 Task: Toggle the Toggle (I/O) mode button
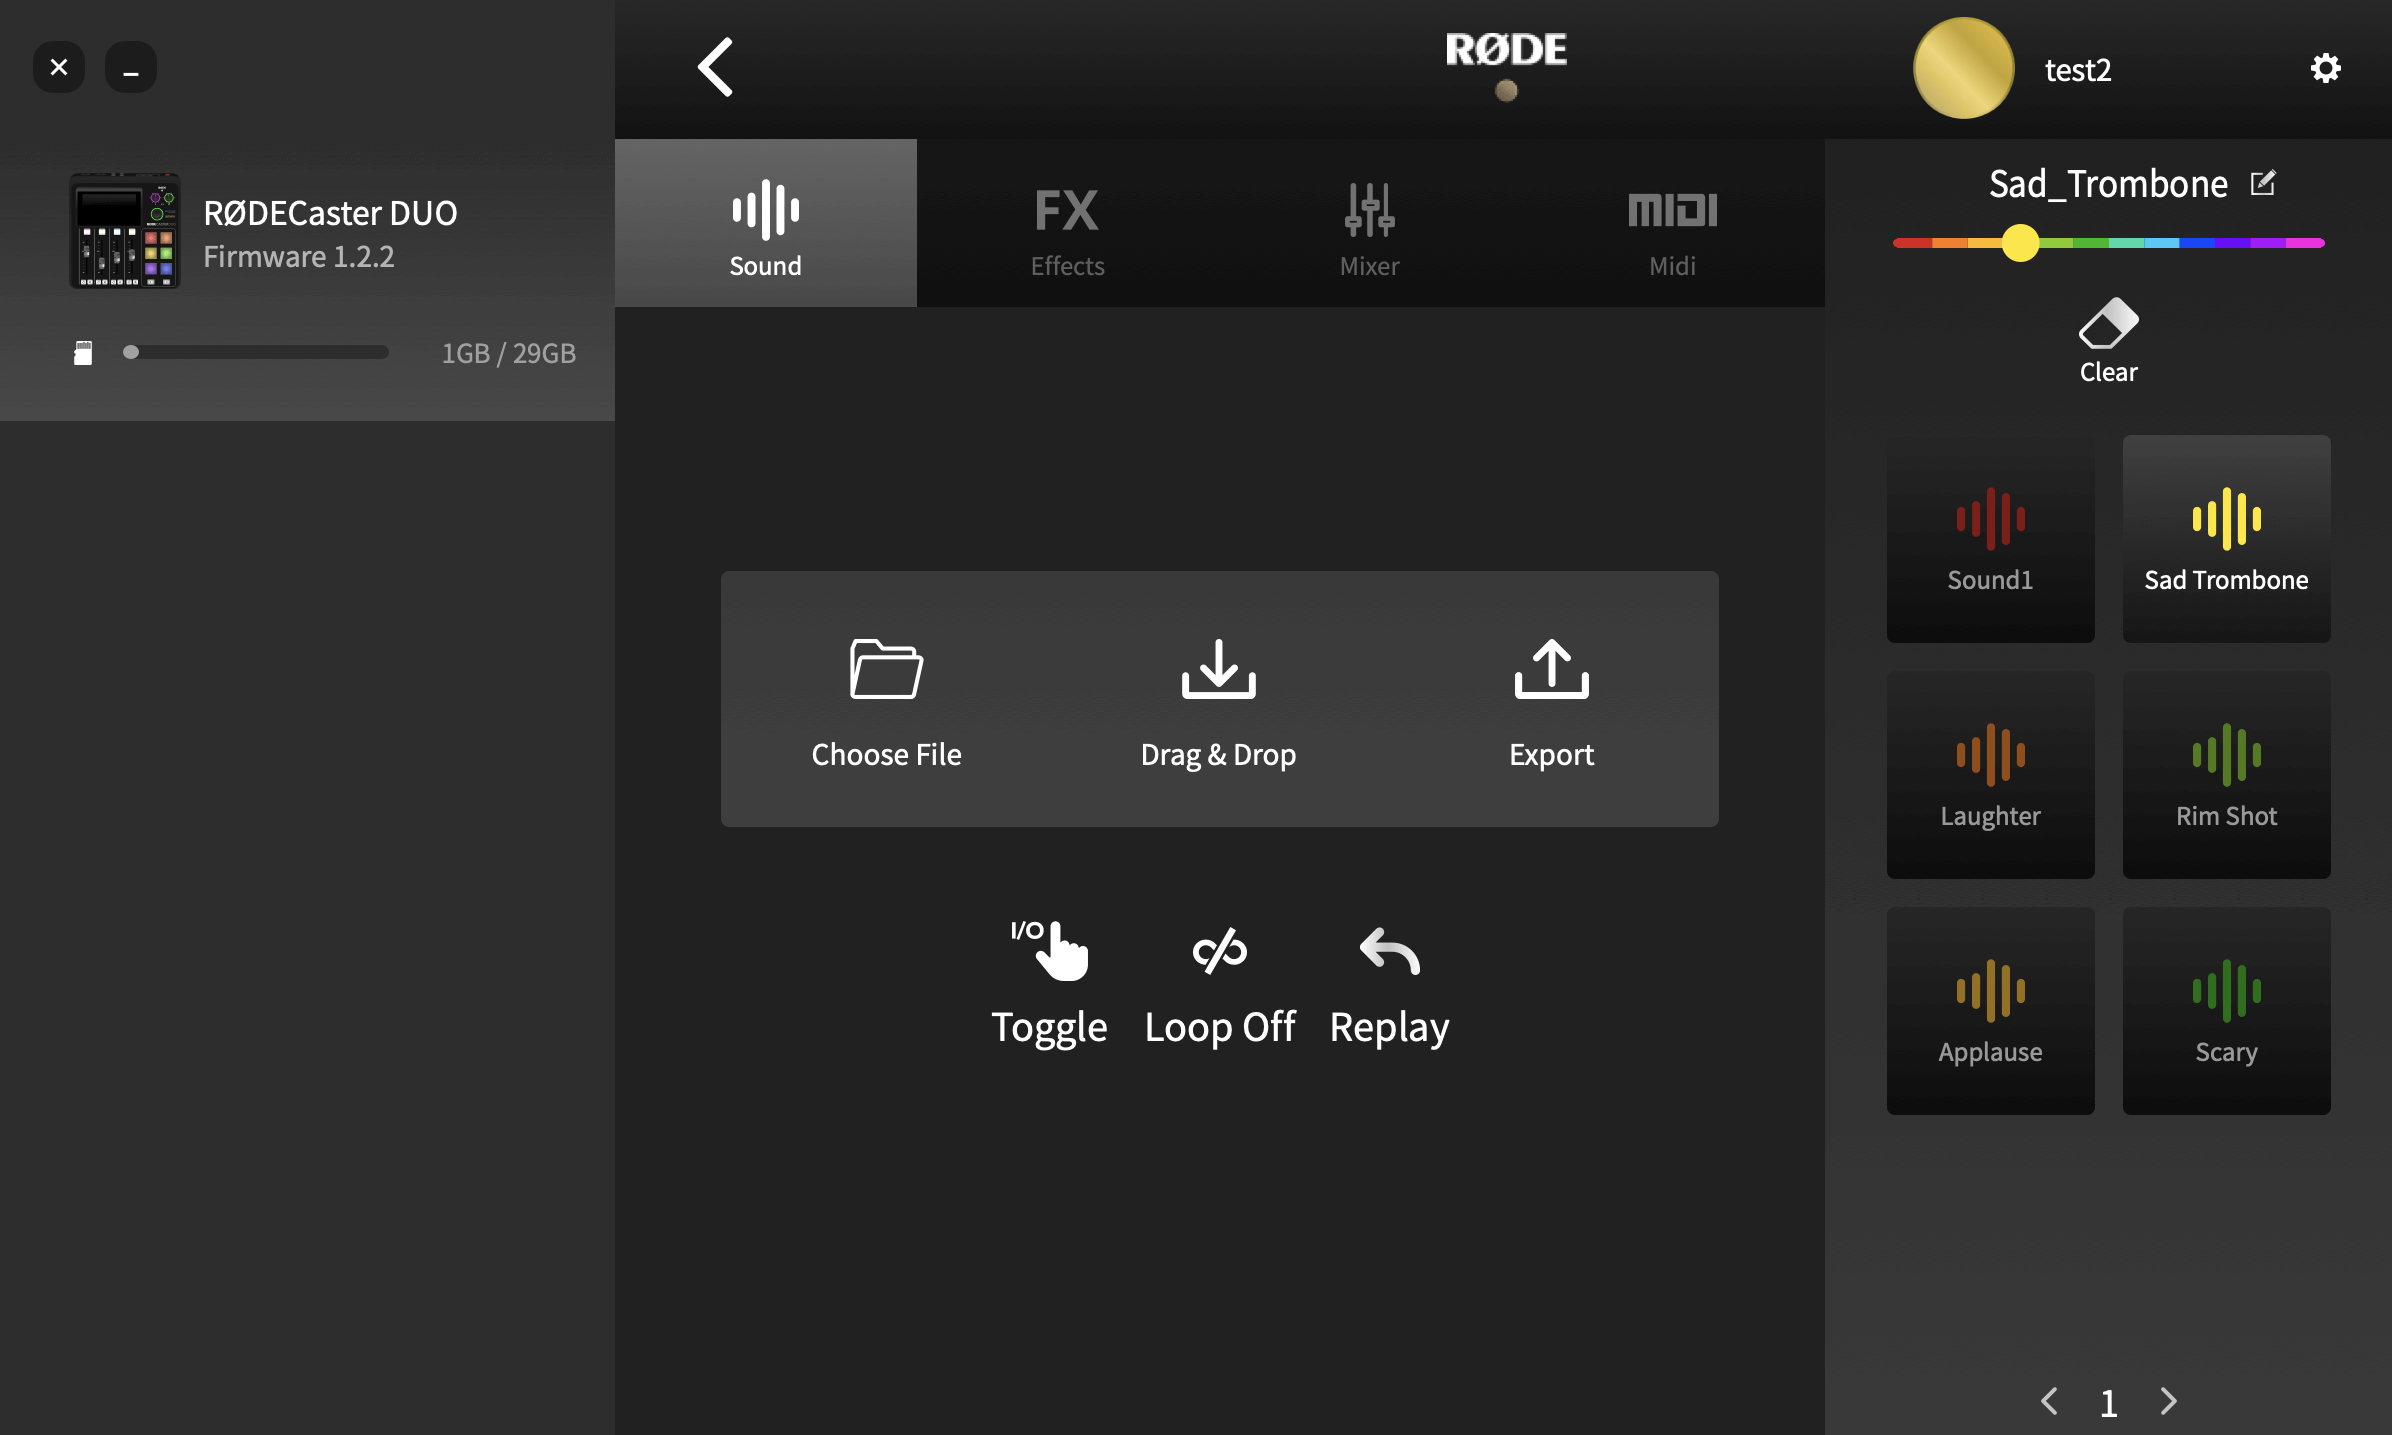pyautogui.click(x=1048, y=977)
